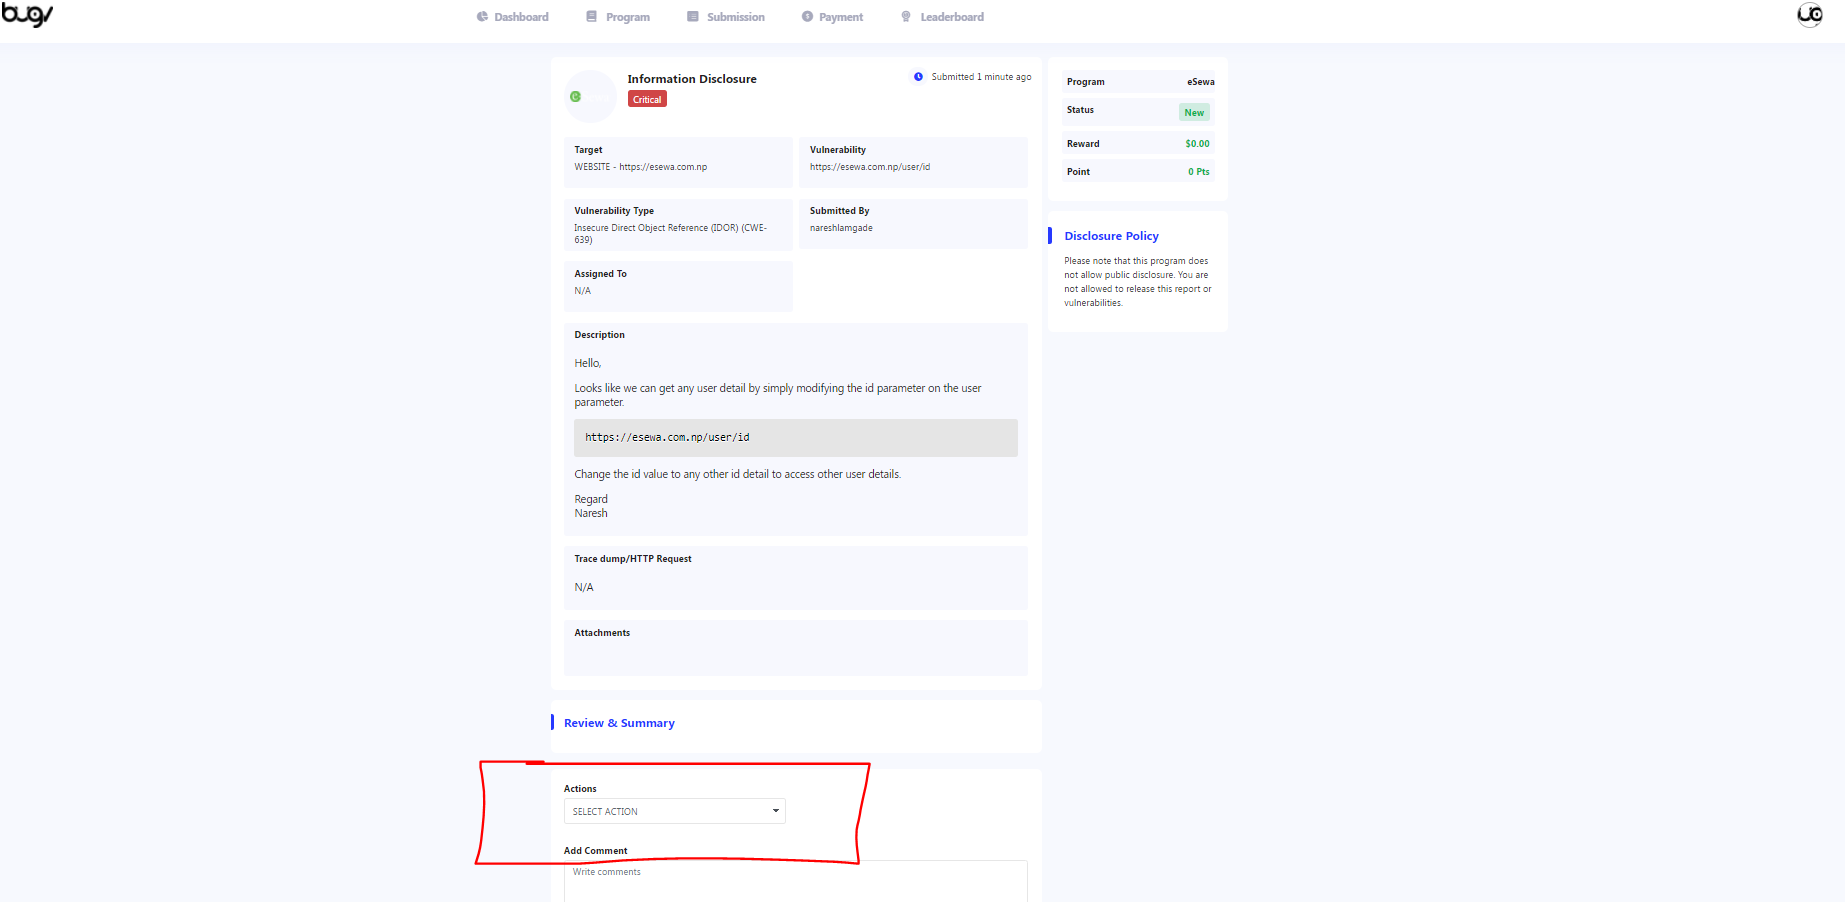Click the Program book icon
This screenshot has height=902, width=1845.
[592, 17]
